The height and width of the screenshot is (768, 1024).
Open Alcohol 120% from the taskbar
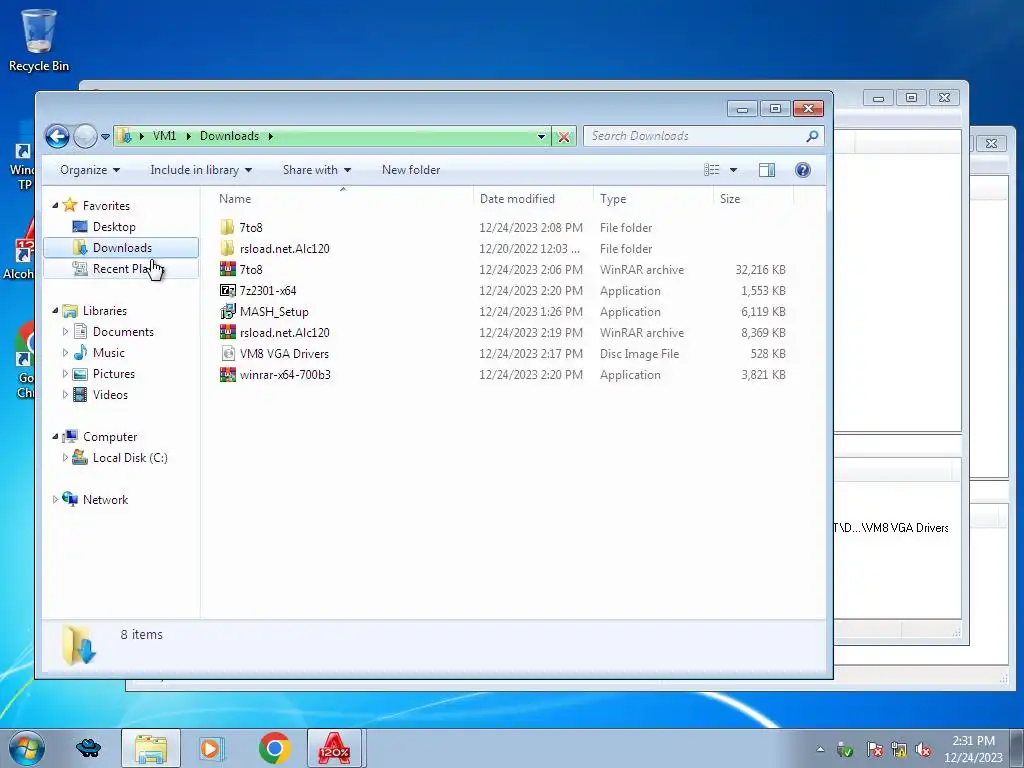pyautogui.click(x=334, y=748)
